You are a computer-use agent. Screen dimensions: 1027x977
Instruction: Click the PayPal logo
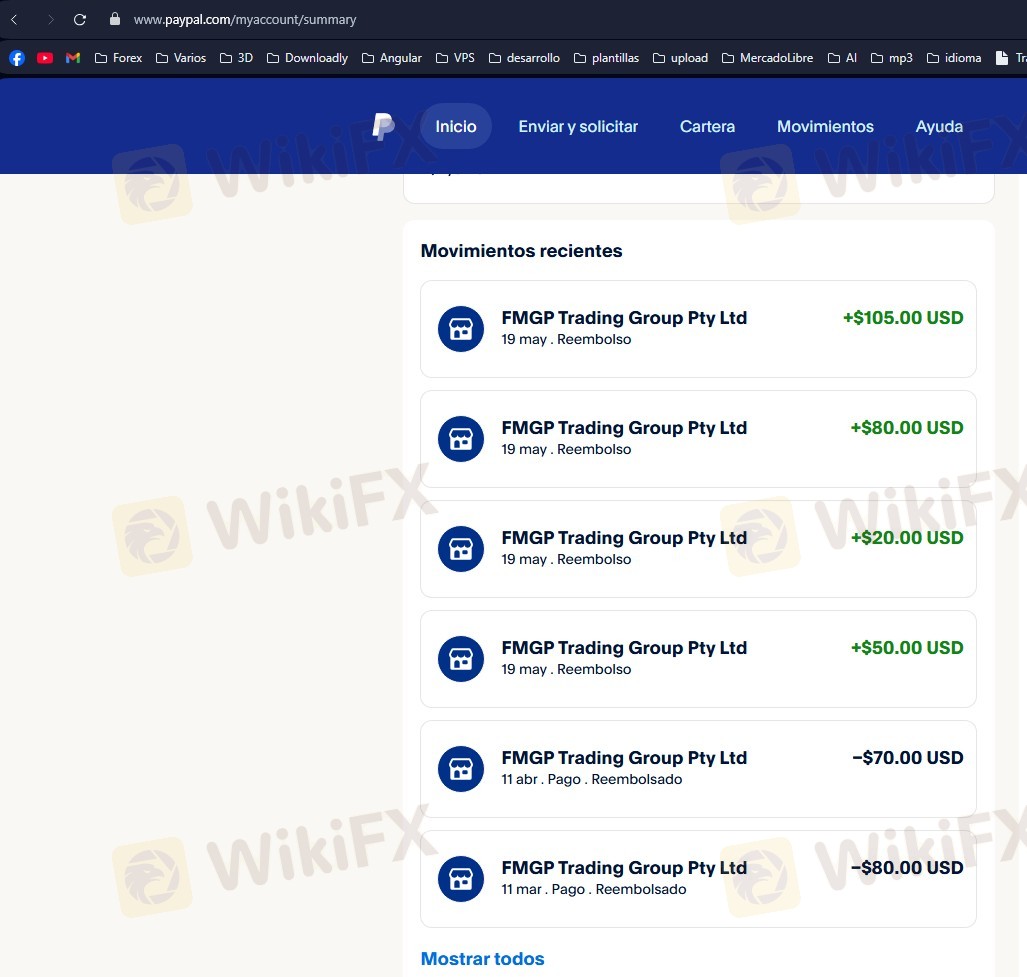[x=383, y=126]
